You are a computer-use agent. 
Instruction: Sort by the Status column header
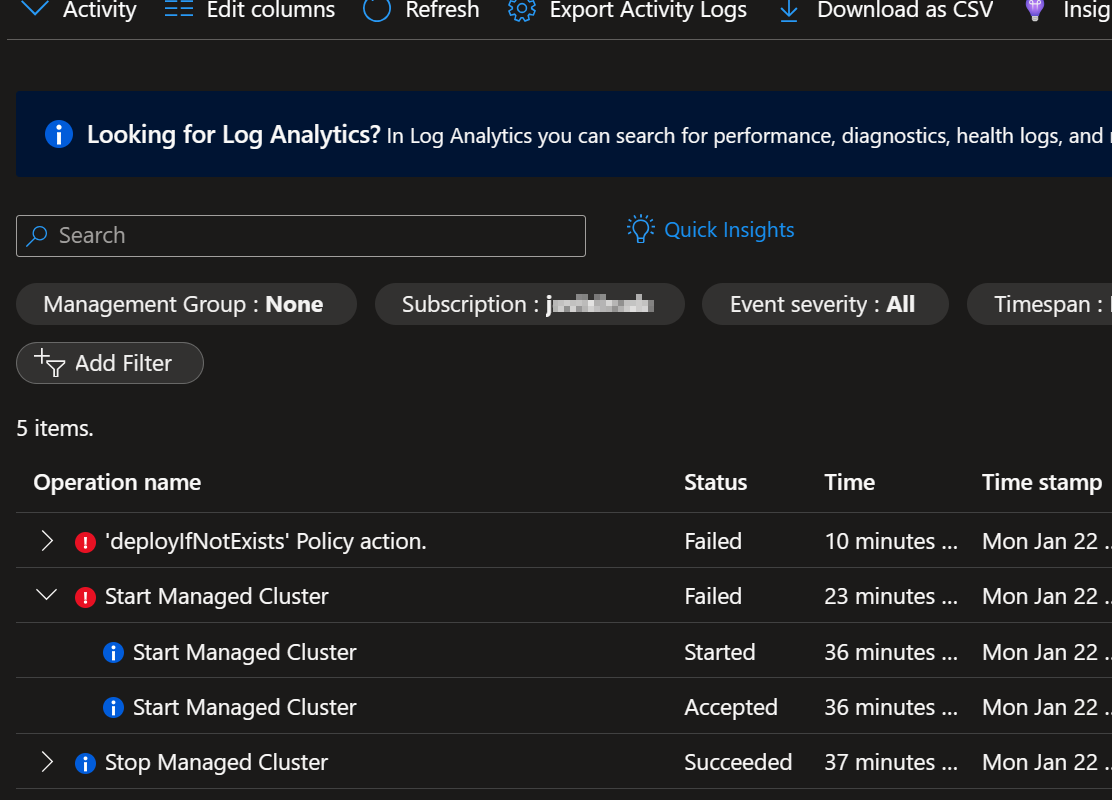tap(715, 482)
